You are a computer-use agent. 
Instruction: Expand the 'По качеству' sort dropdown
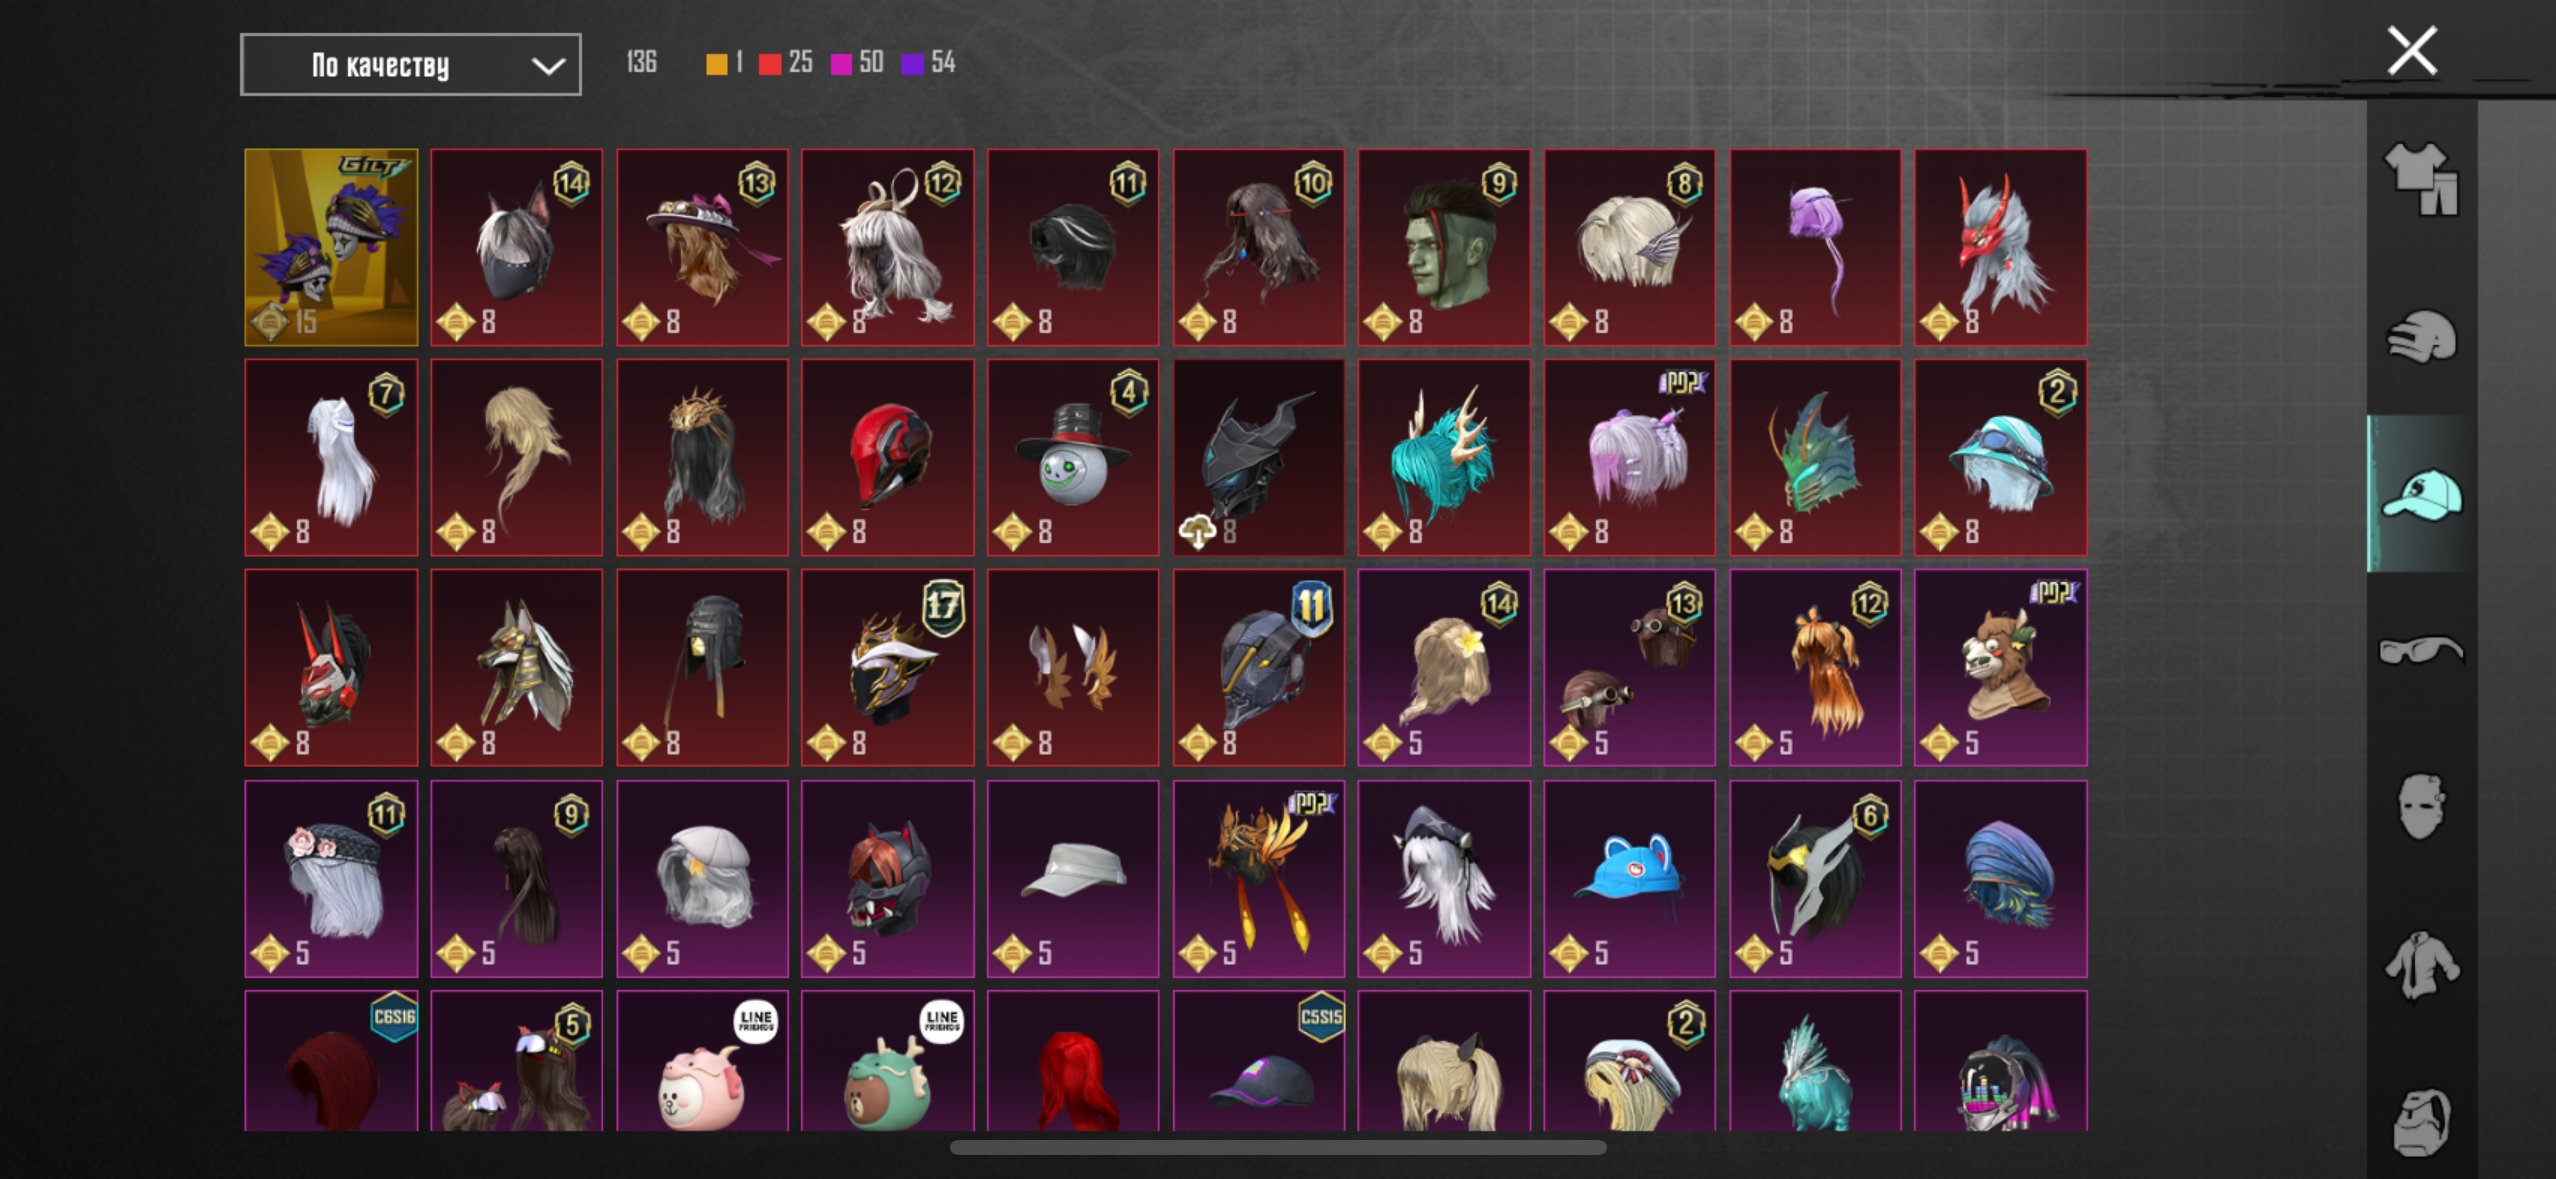[x=410, y=65]
